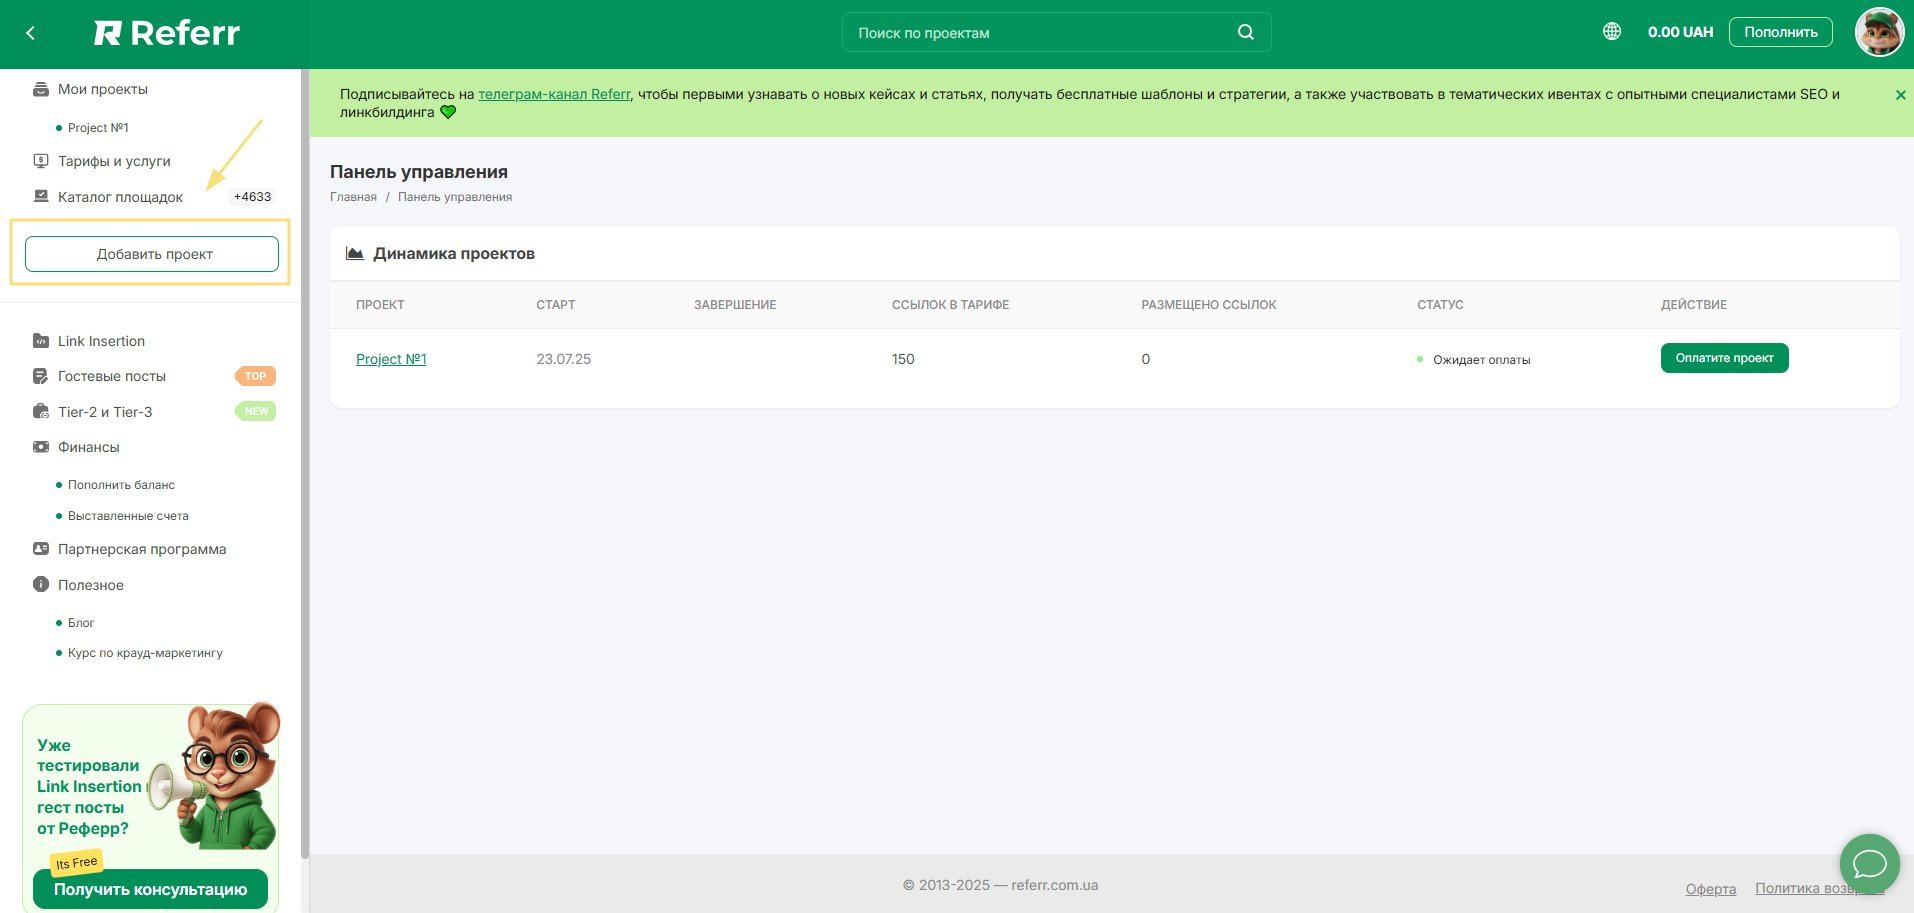This screenshot has width=1914, height=913.
Task: Open the language globe selector
Action: point(1611,32)
